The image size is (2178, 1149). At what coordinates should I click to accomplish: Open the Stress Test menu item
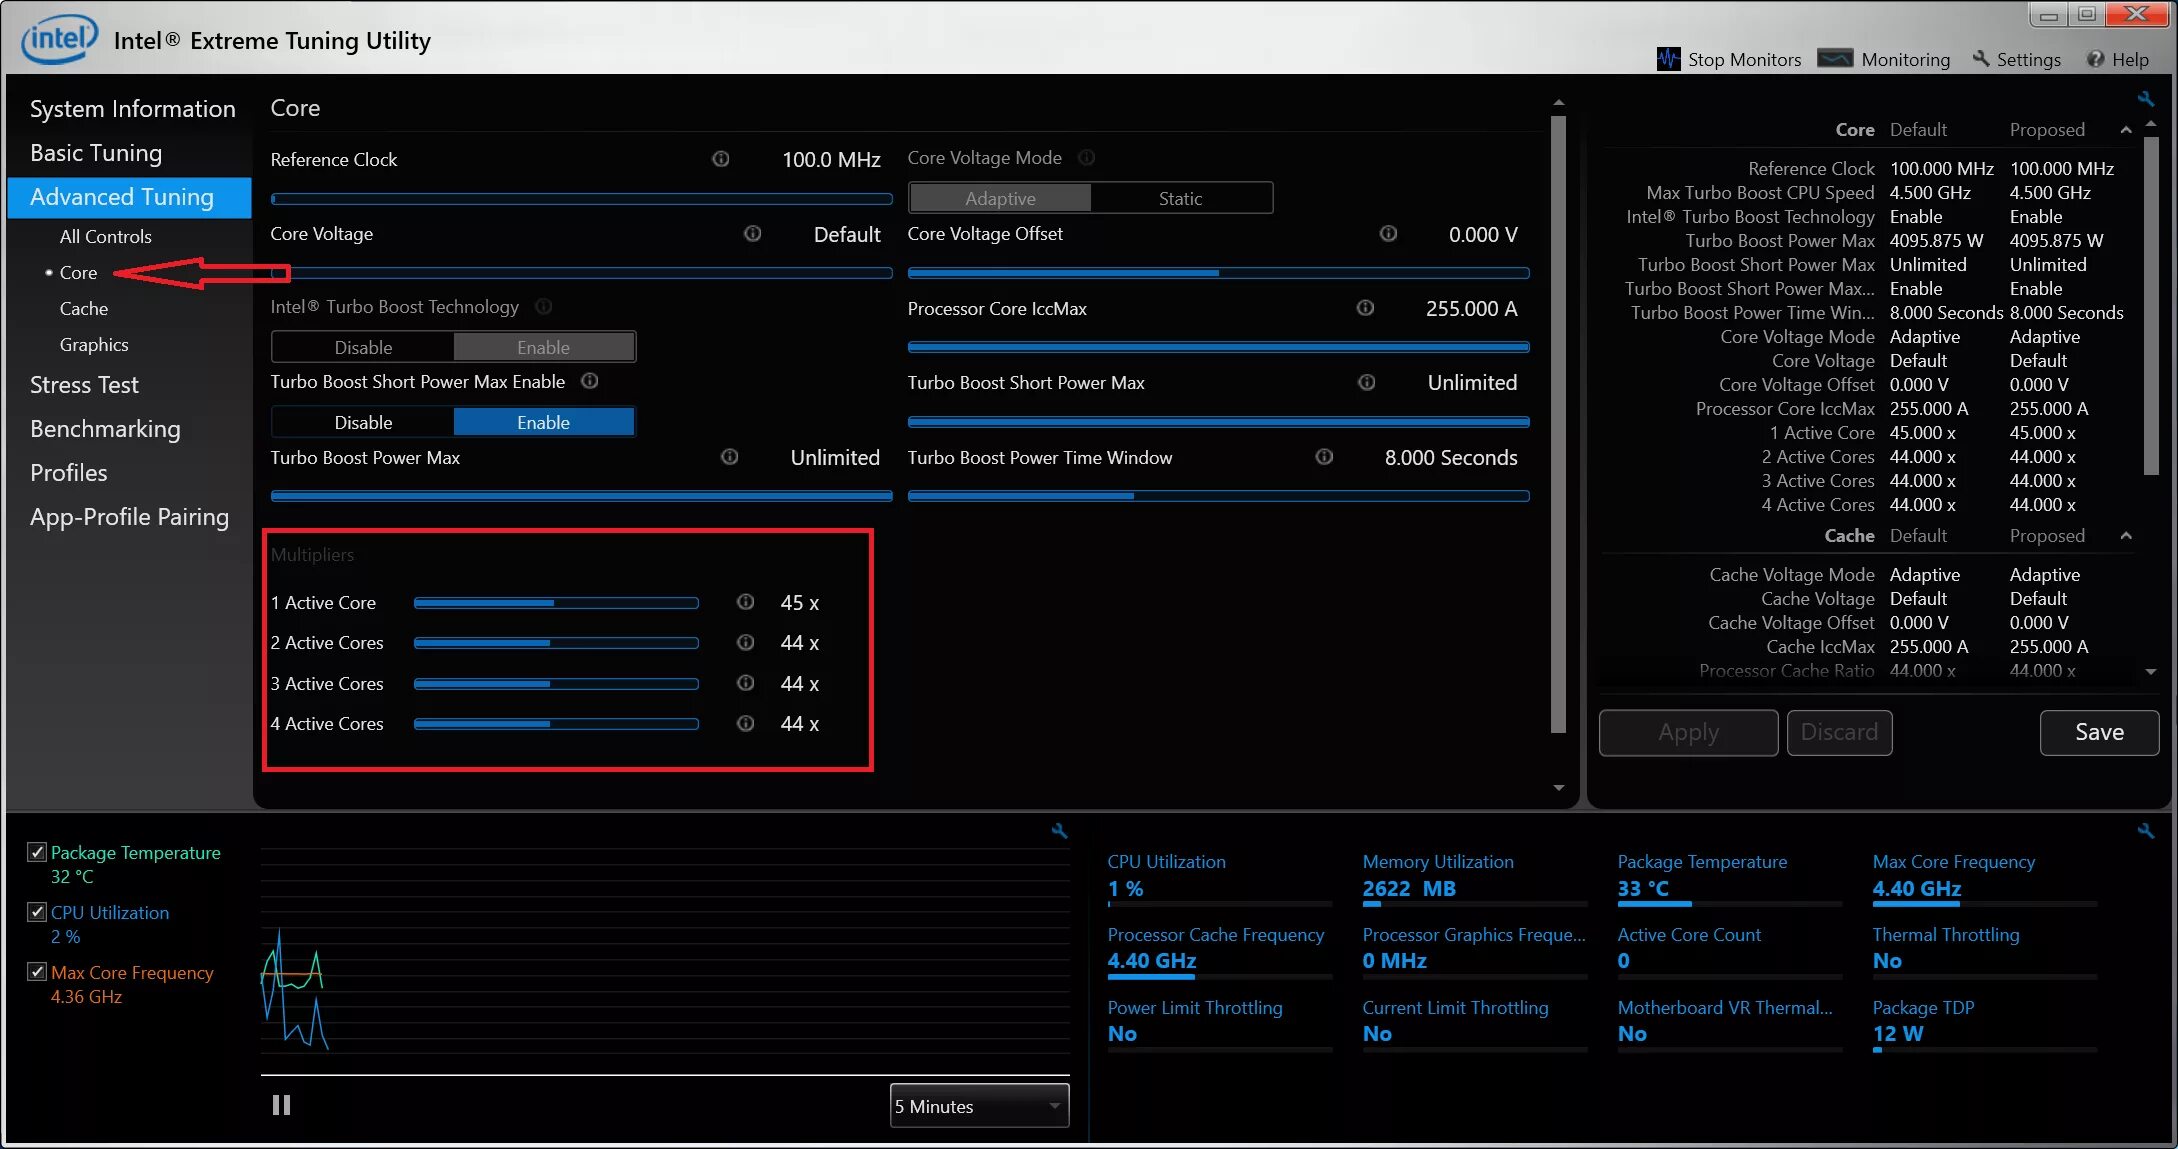(84, 385)
